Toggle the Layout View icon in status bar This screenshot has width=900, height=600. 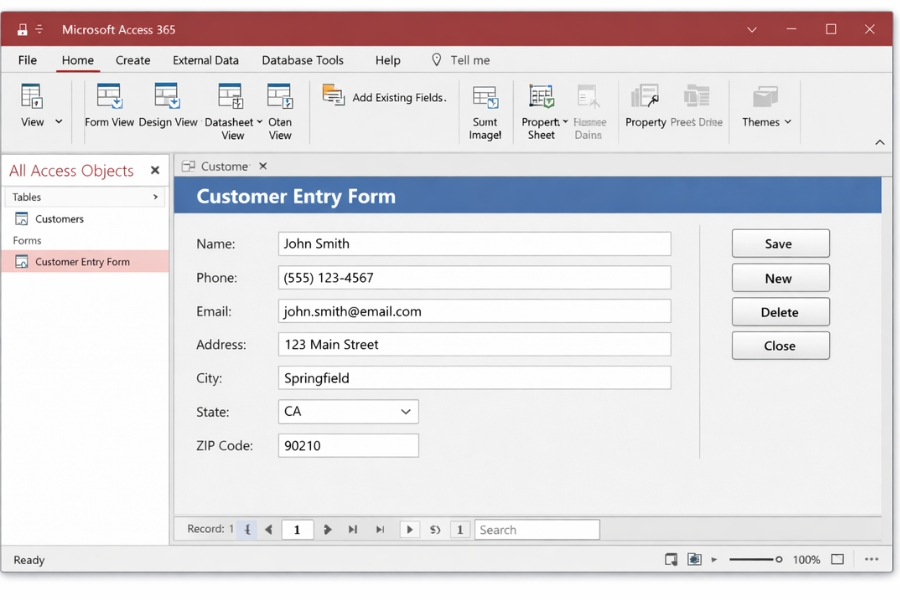click(x=693, y=560)
